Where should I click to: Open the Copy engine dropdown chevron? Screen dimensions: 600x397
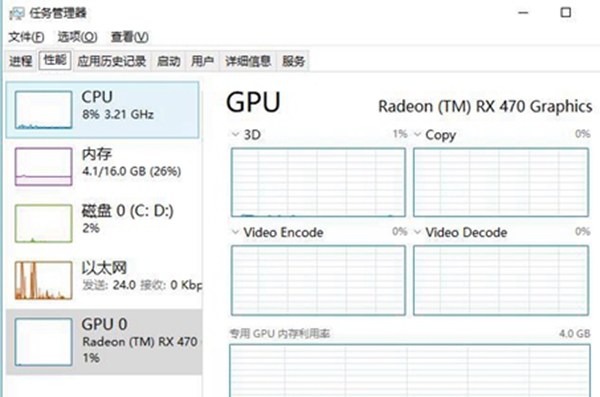click(x=417, y=134)
